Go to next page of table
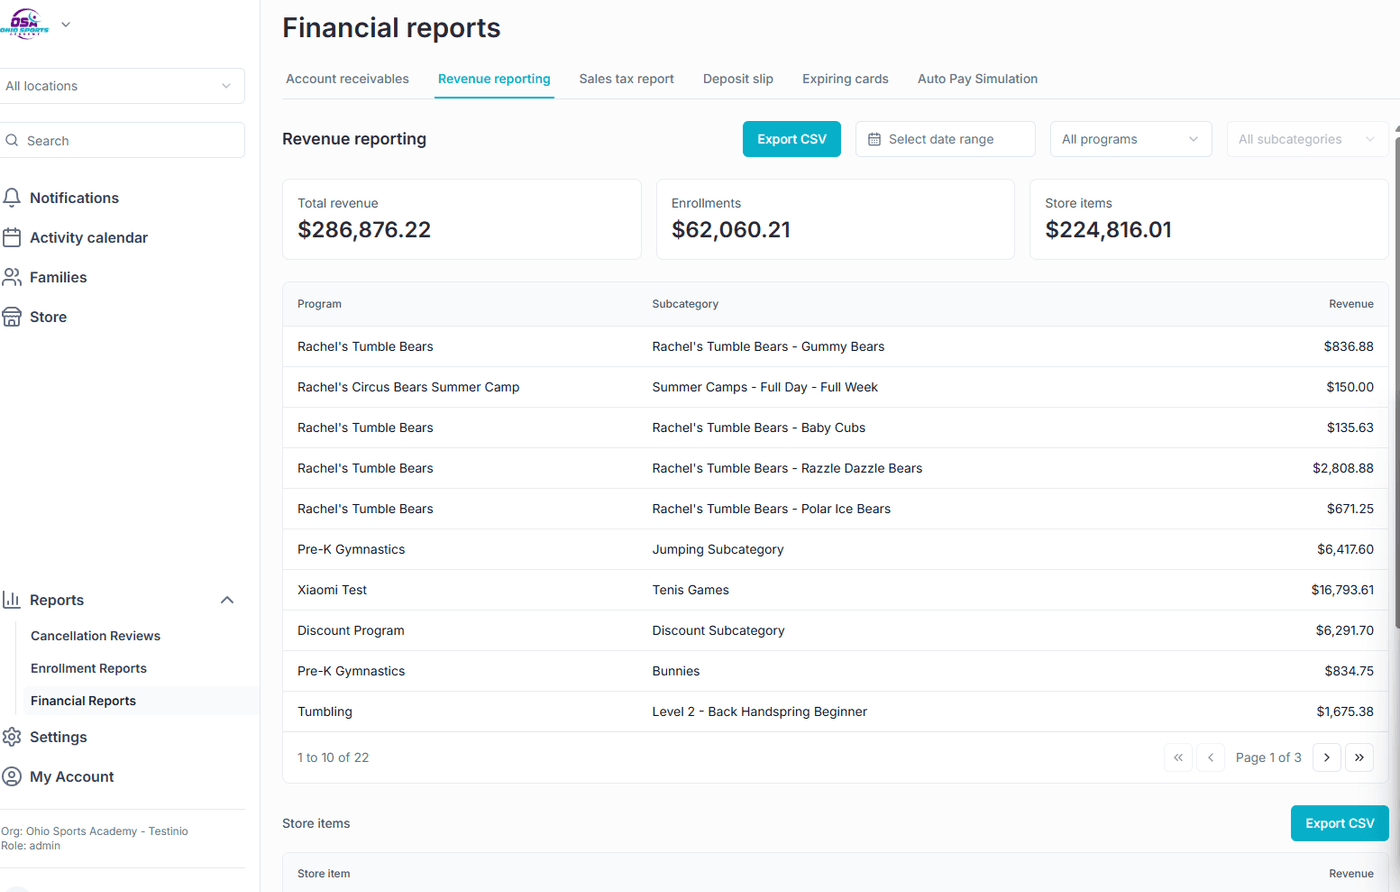The width and height of the screenshot is (1400, 892). coord(1327,757)
